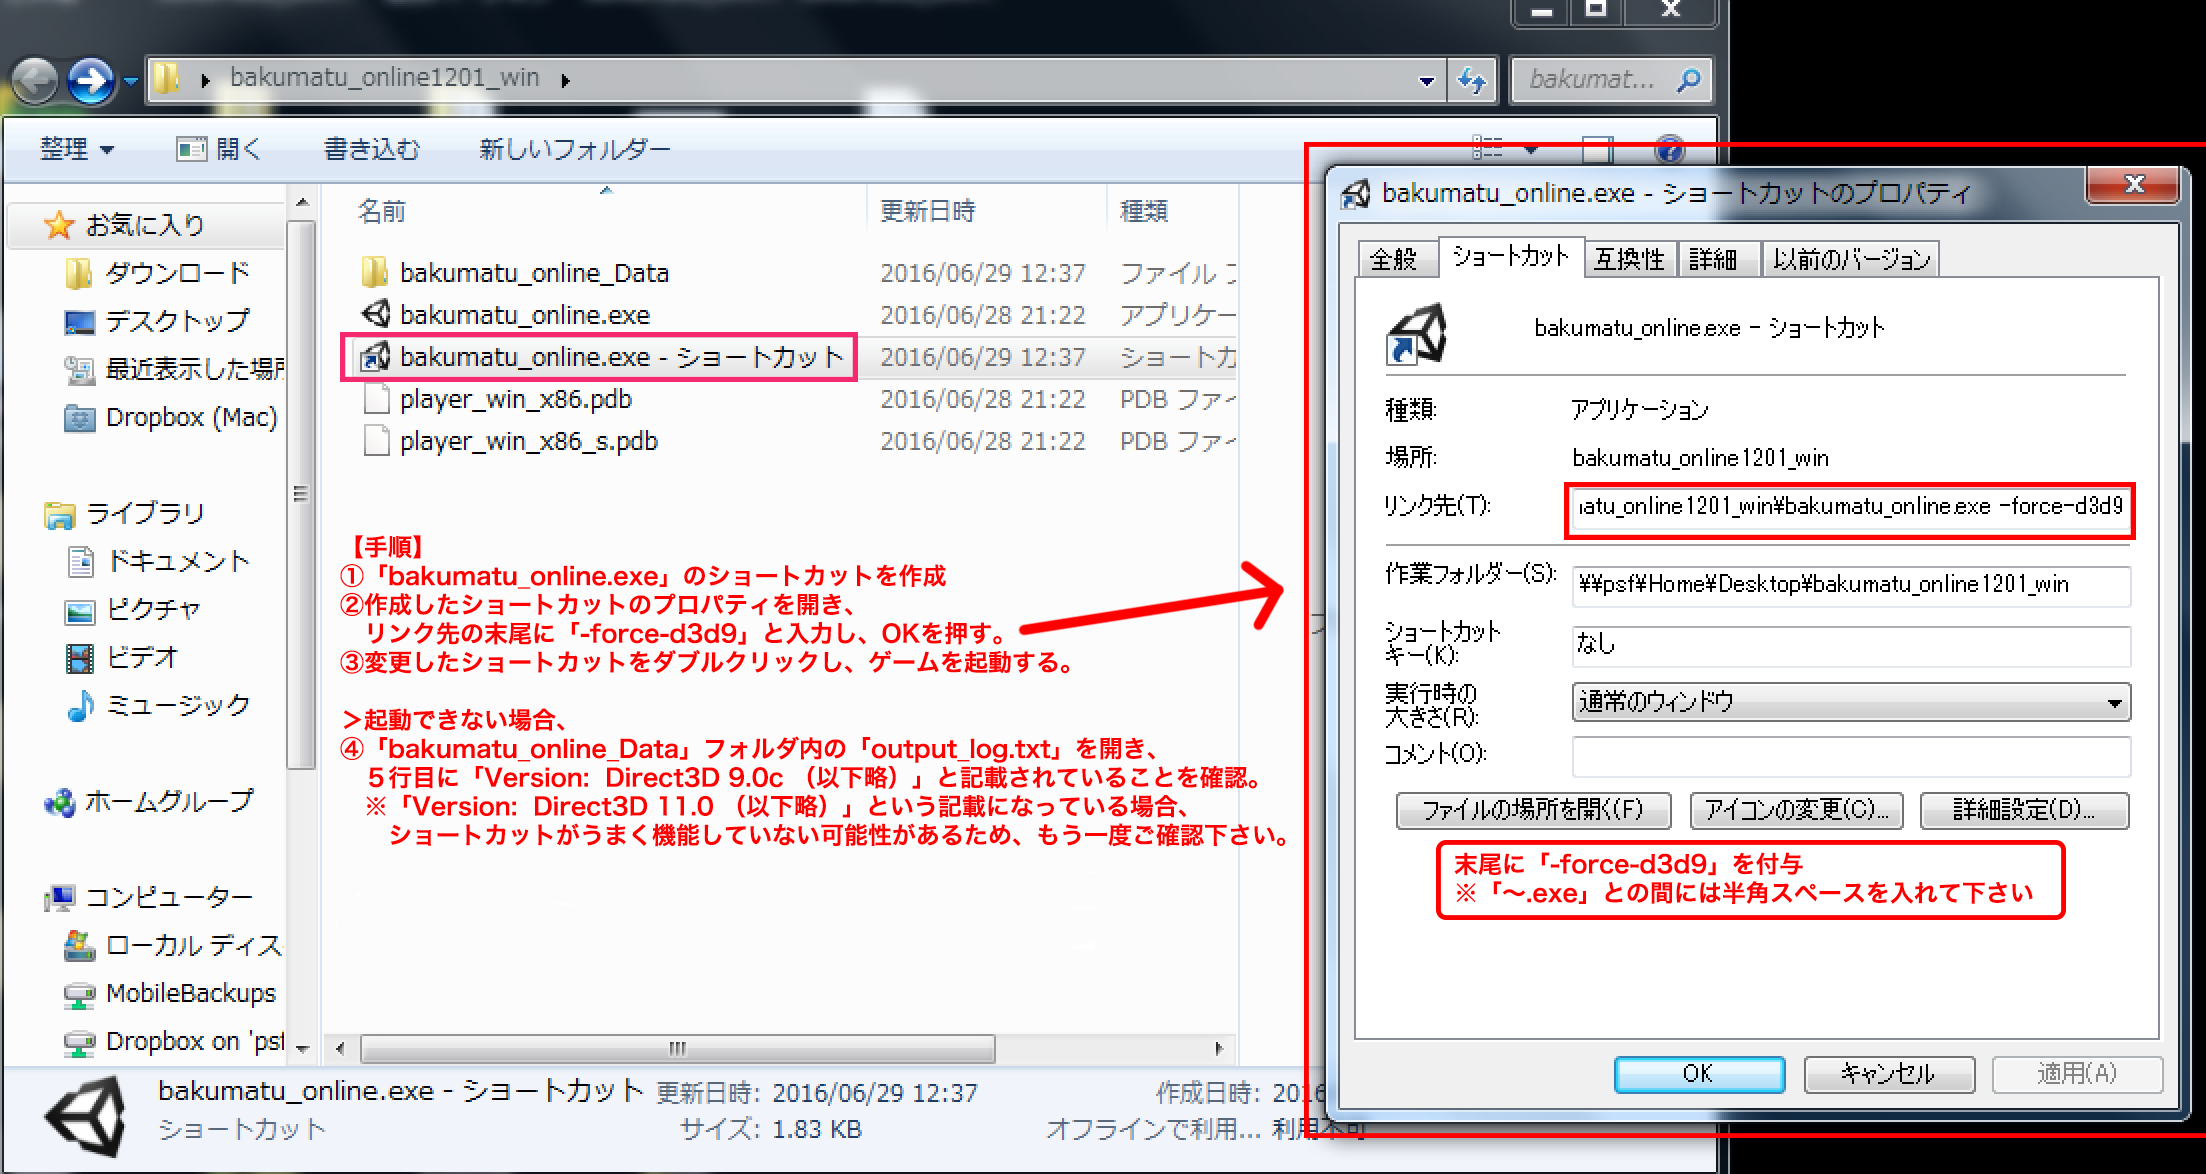
Task: Select bakumatu_online.exe - ショートカット file
Action: coord(598,357)
